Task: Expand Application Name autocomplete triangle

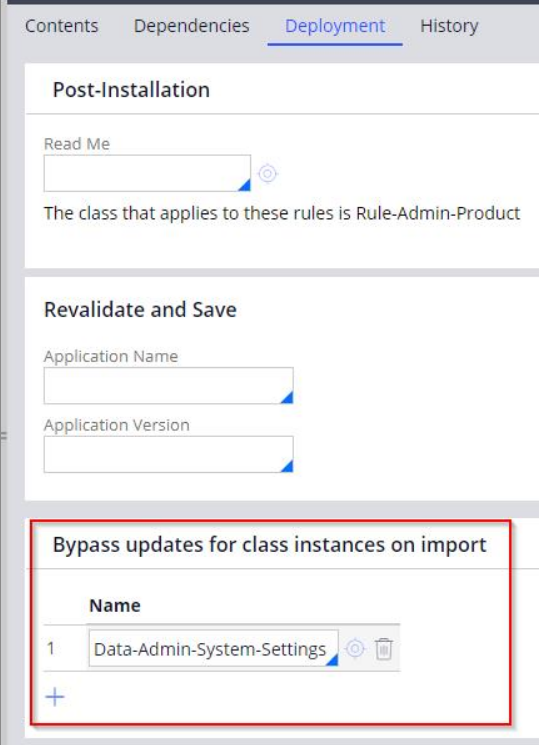Action: coord(287,397)
